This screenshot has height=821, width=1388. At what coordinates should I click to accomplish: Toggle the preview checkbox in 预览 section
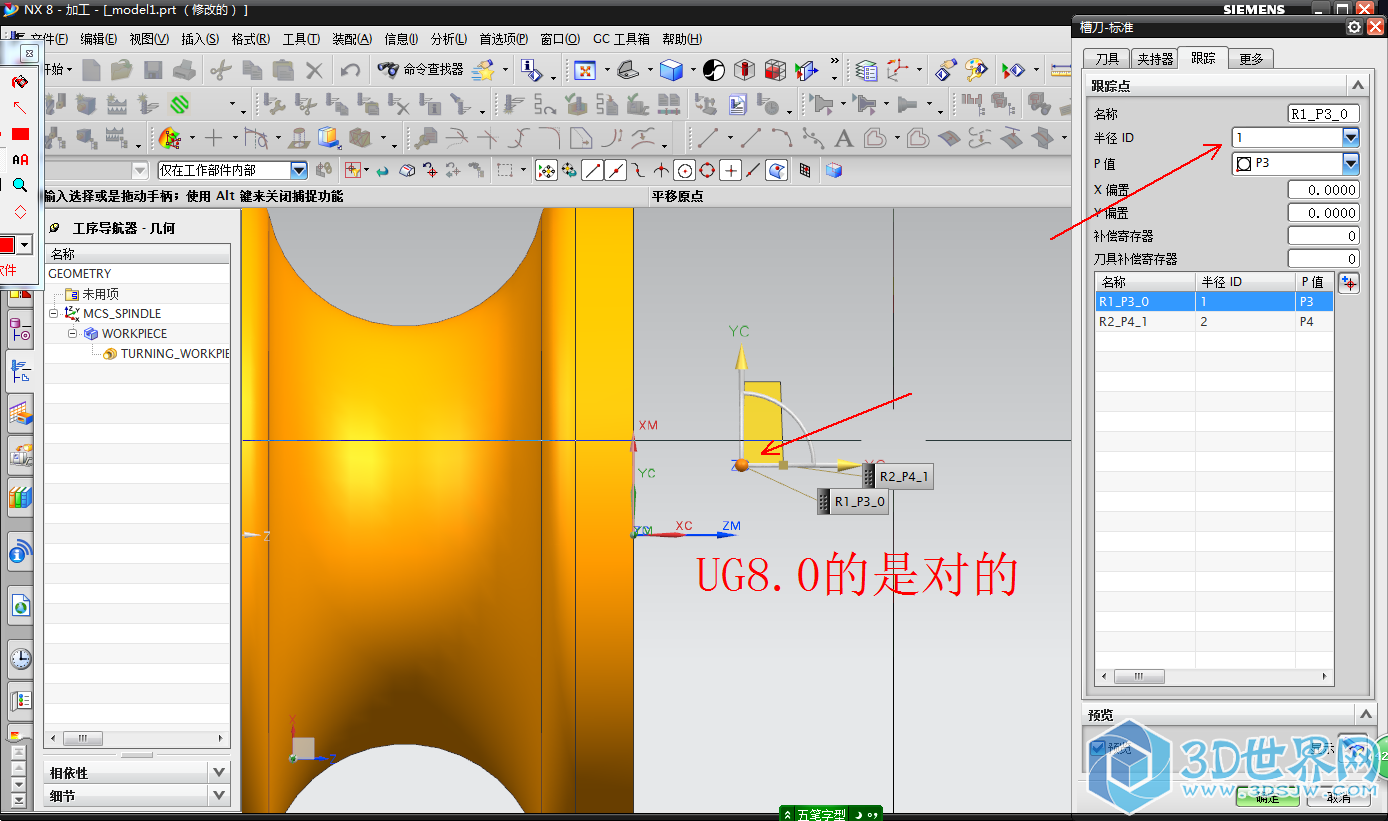pos(1098,748)
